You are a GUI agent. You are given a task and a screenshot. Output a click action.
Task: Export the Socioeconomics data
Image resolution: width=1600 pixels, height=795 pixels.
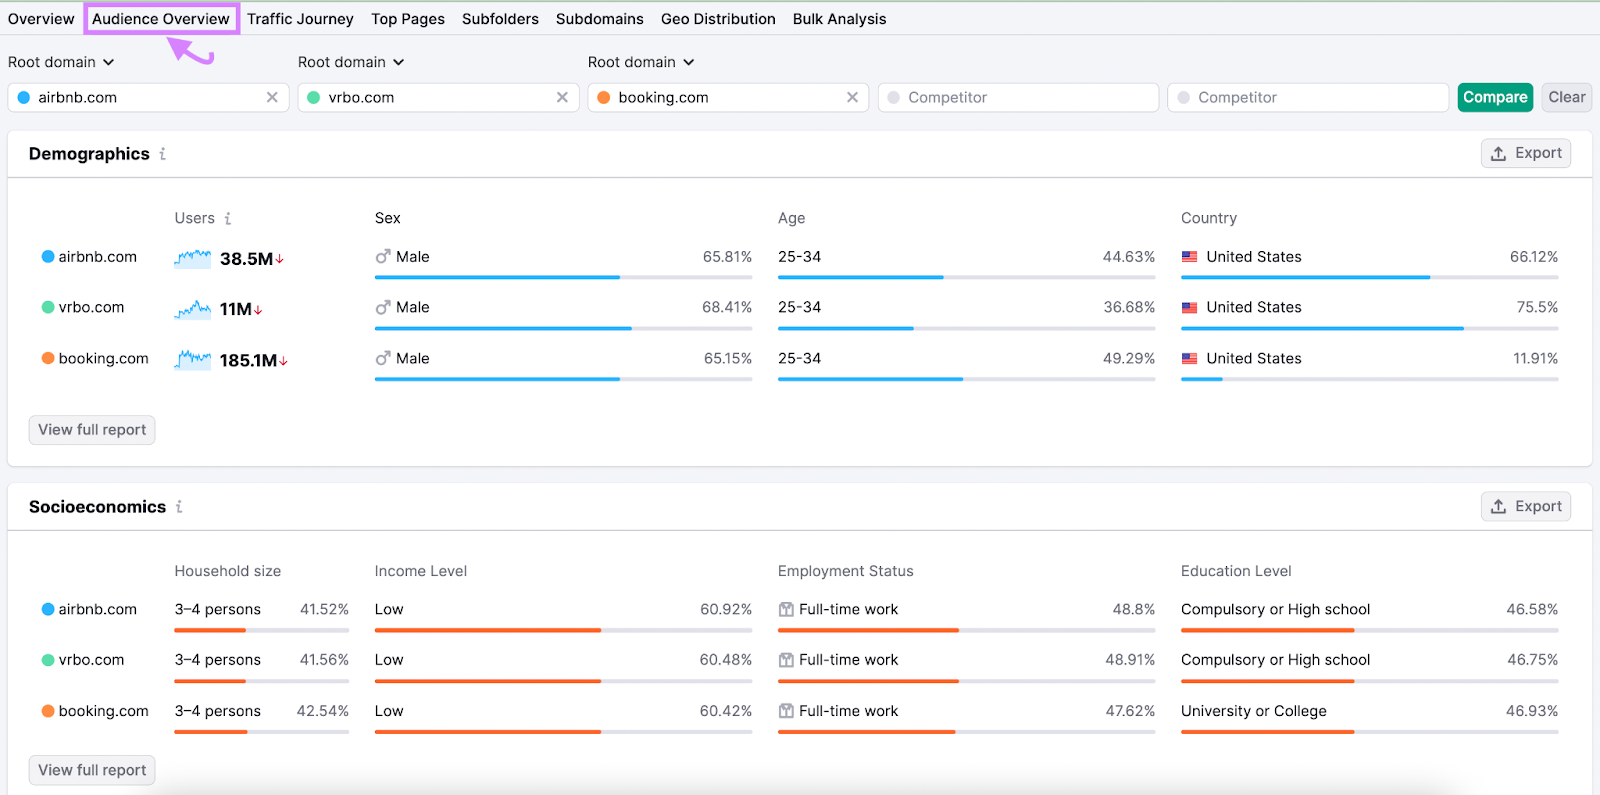1526,506
